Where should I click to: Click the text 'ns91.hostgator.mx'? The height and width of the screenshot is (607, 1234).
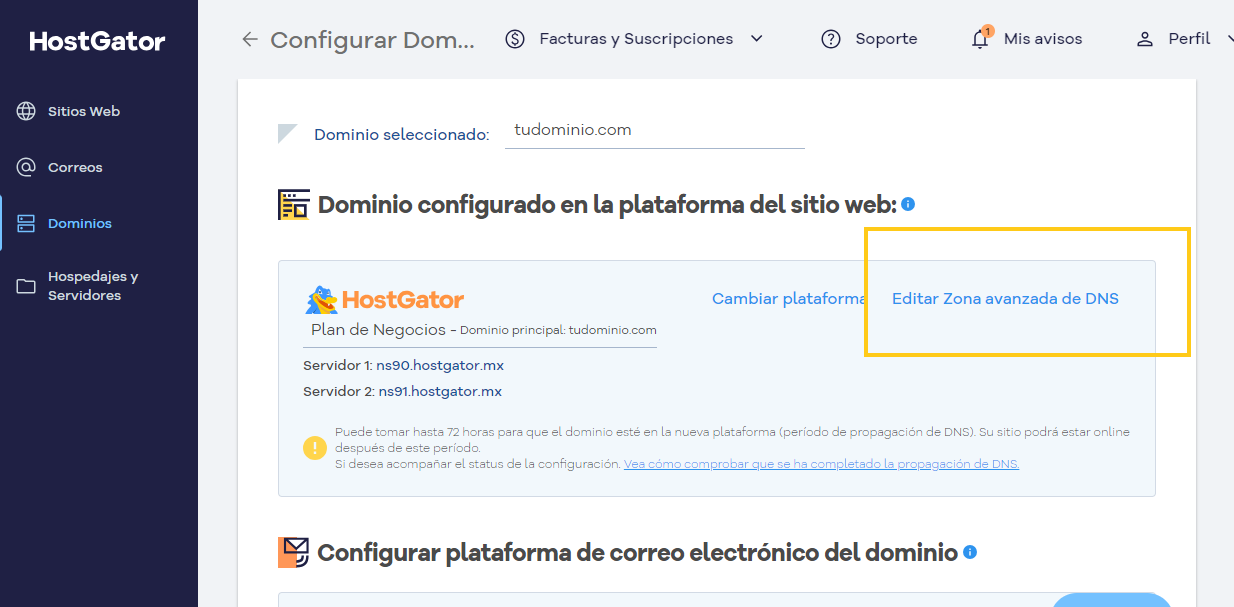point(440,392)
